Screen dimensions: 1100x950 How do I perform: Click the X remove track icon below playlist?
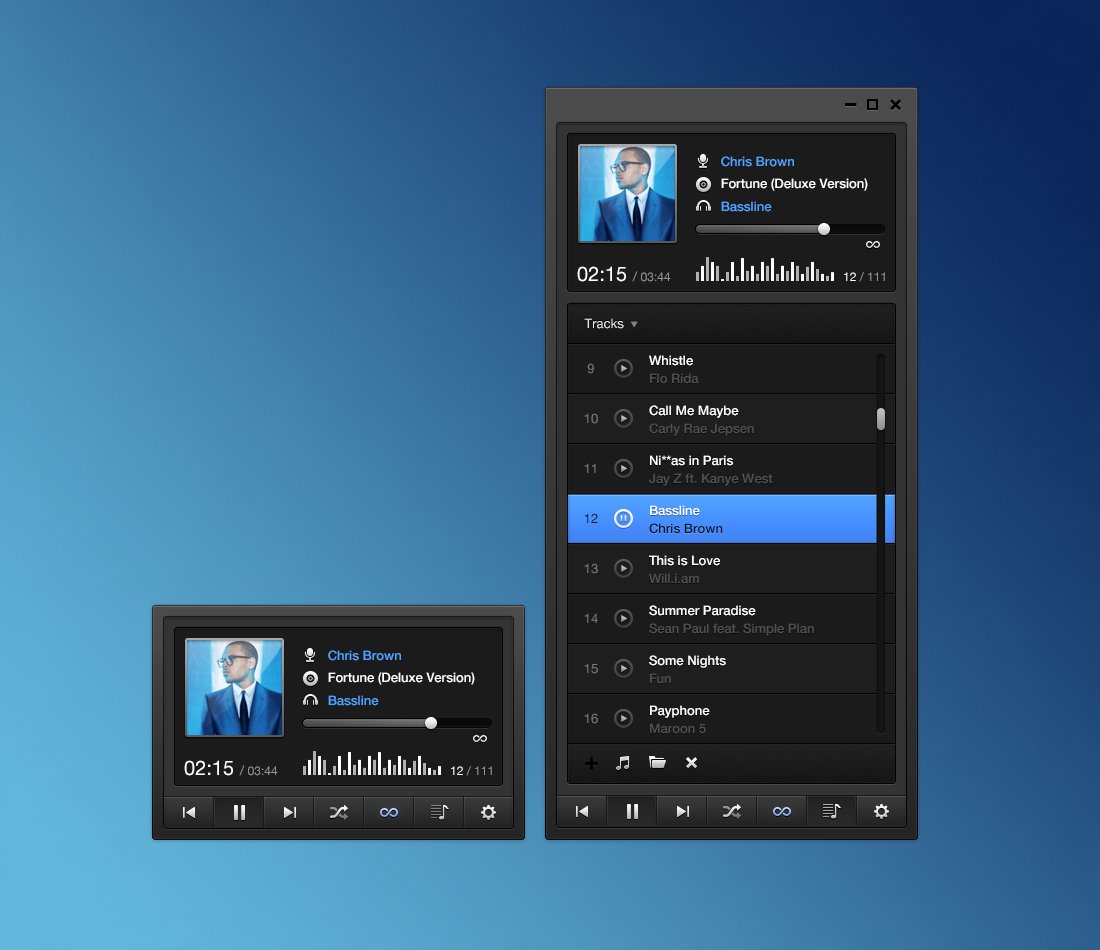point(691,763)
